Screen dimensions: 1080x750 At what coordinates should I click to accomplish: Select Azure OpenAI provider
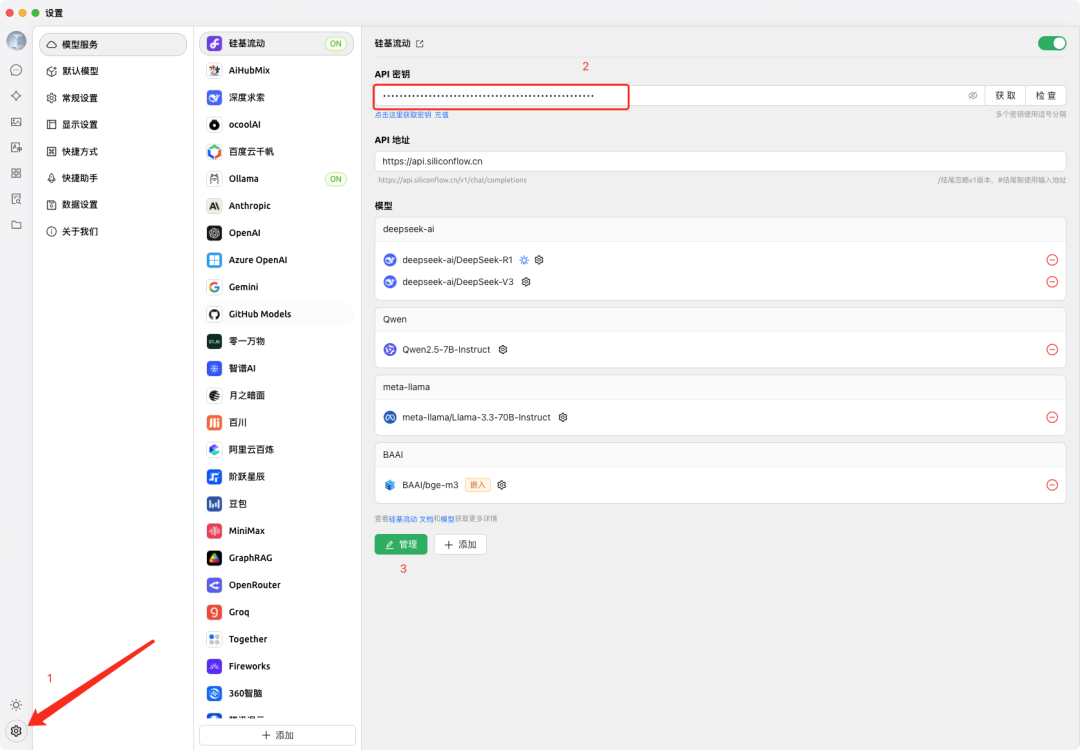(276, 260)
